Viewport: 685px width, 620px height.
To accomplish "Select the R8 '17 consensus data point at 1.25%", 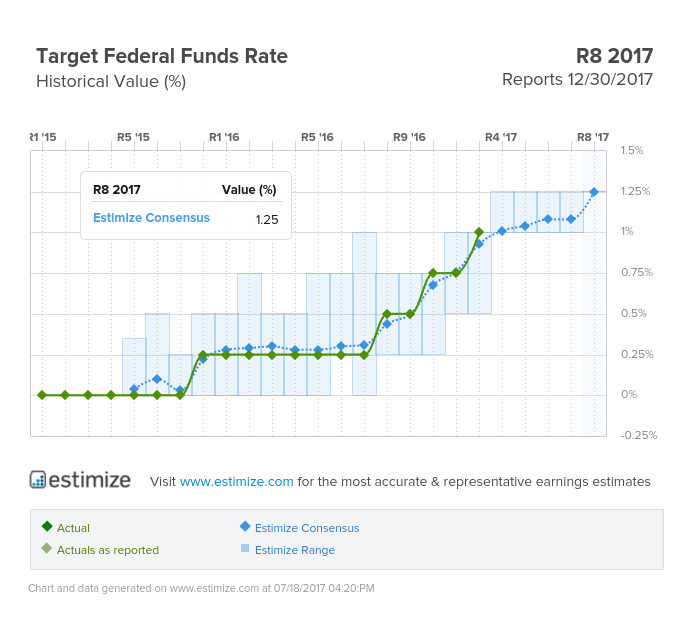I will (x=594, y=192).
